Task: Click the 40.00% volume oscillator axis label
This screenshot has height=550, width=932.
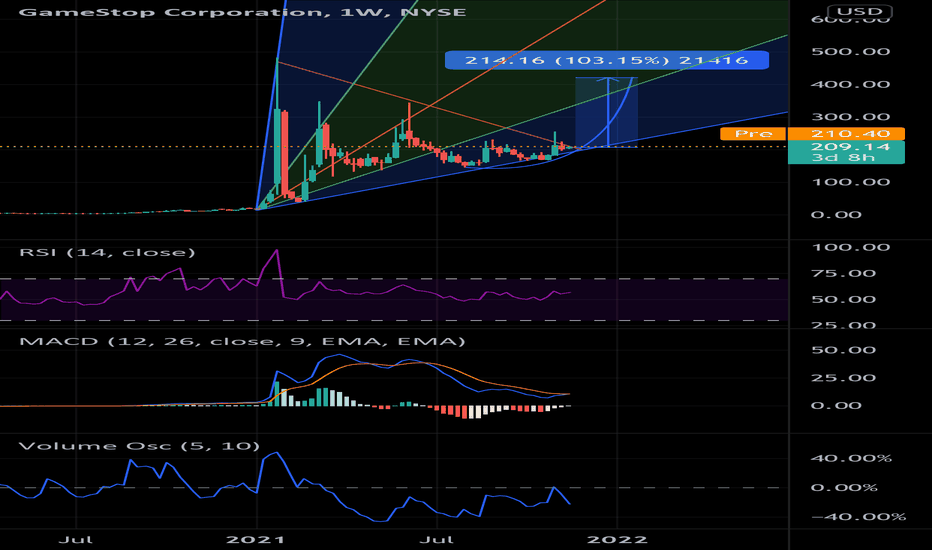Action: 851,458
